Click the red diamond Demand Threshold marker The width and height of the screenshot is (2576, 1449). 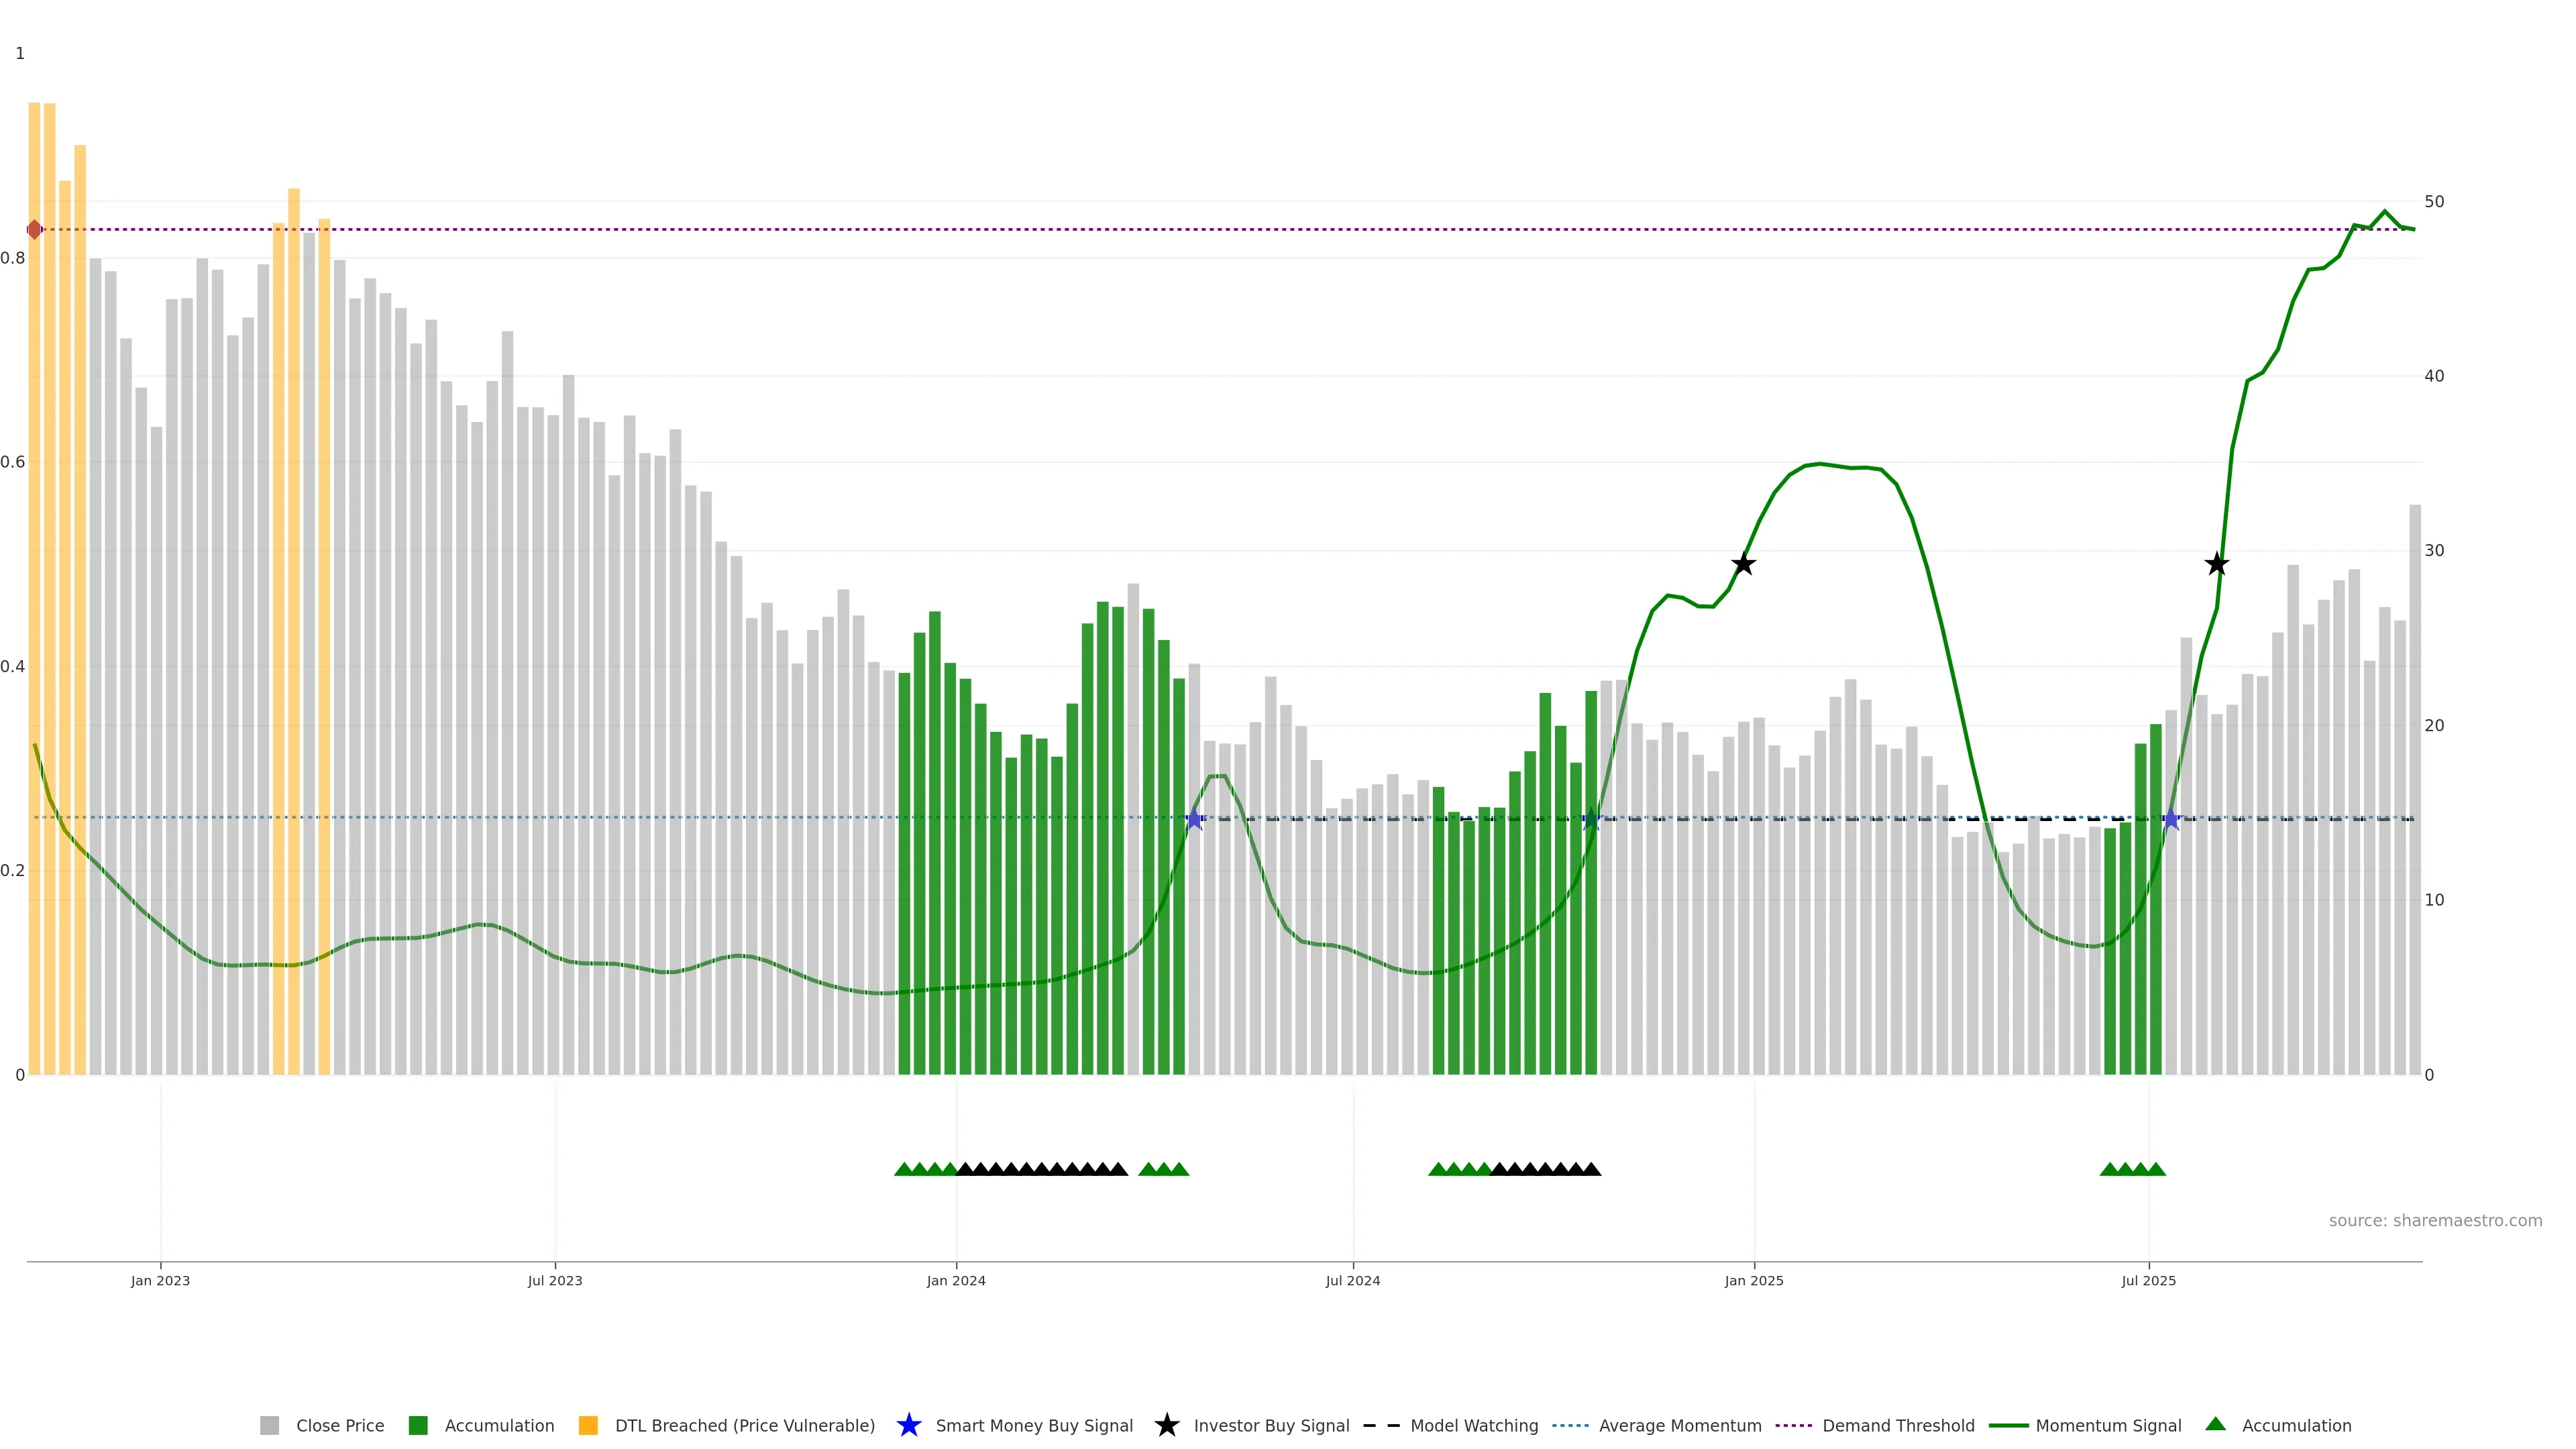[x=34, y=230]
